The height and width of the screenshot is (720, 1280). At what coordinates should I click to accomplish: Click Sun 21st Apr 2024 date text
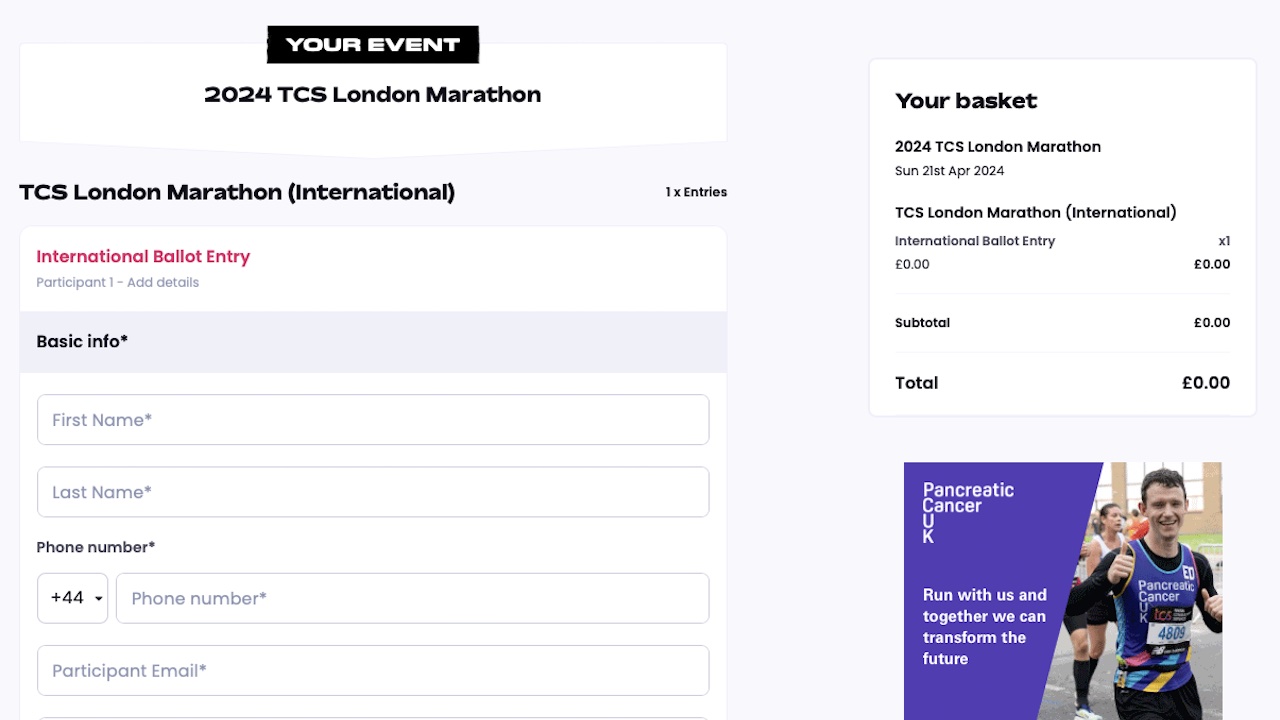pos(949,171)
